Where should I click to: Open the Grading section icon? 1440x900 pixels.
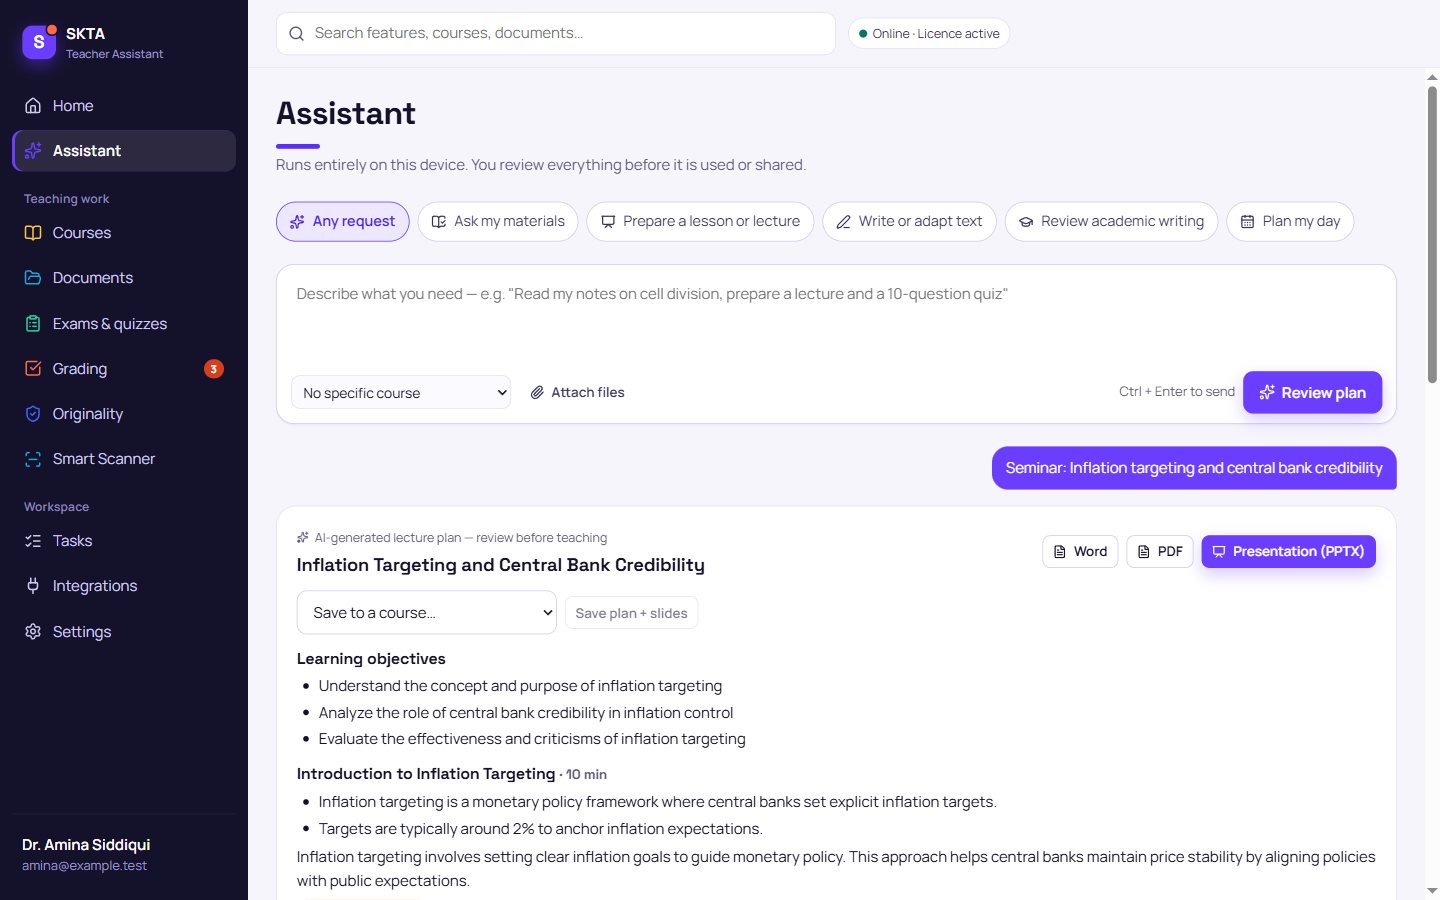tap(33, 369)
